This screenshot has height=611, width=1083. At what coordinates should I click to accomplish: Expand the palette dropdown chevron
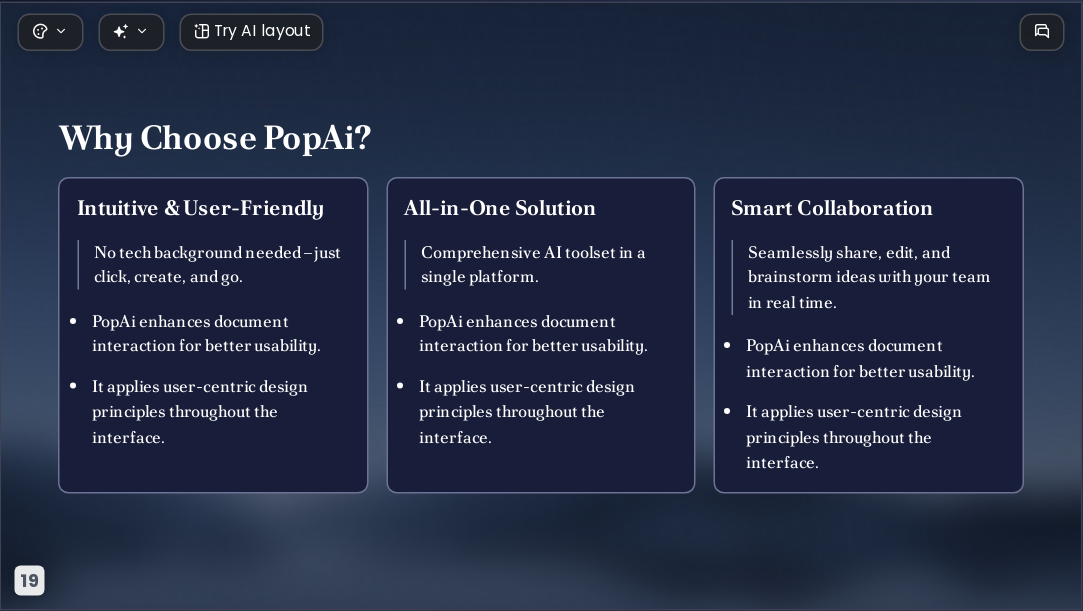coord(61,31)
